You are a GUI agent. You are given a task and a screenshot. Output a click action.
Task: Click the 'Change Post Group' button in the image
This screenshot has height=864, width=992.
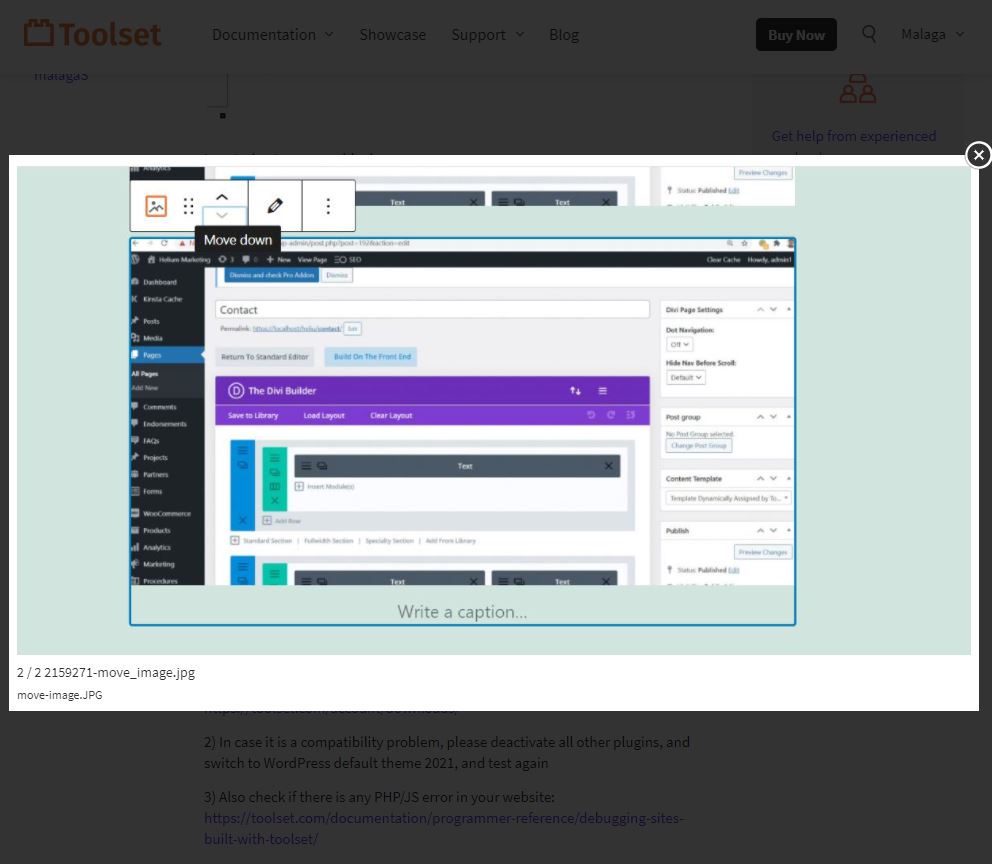(698, 446)
